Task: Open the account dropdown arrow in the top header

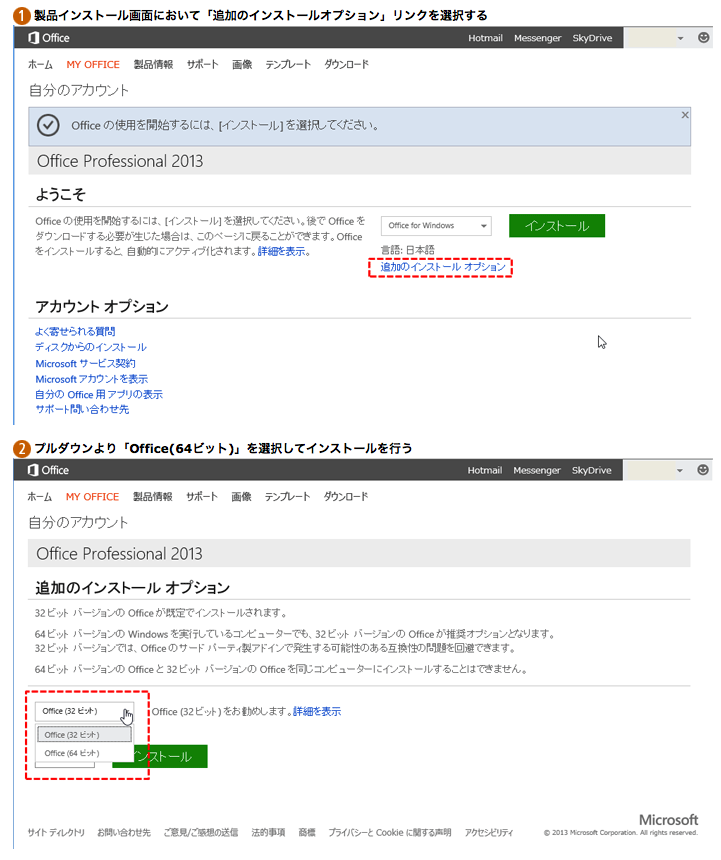Action: [x=680, y=38]
